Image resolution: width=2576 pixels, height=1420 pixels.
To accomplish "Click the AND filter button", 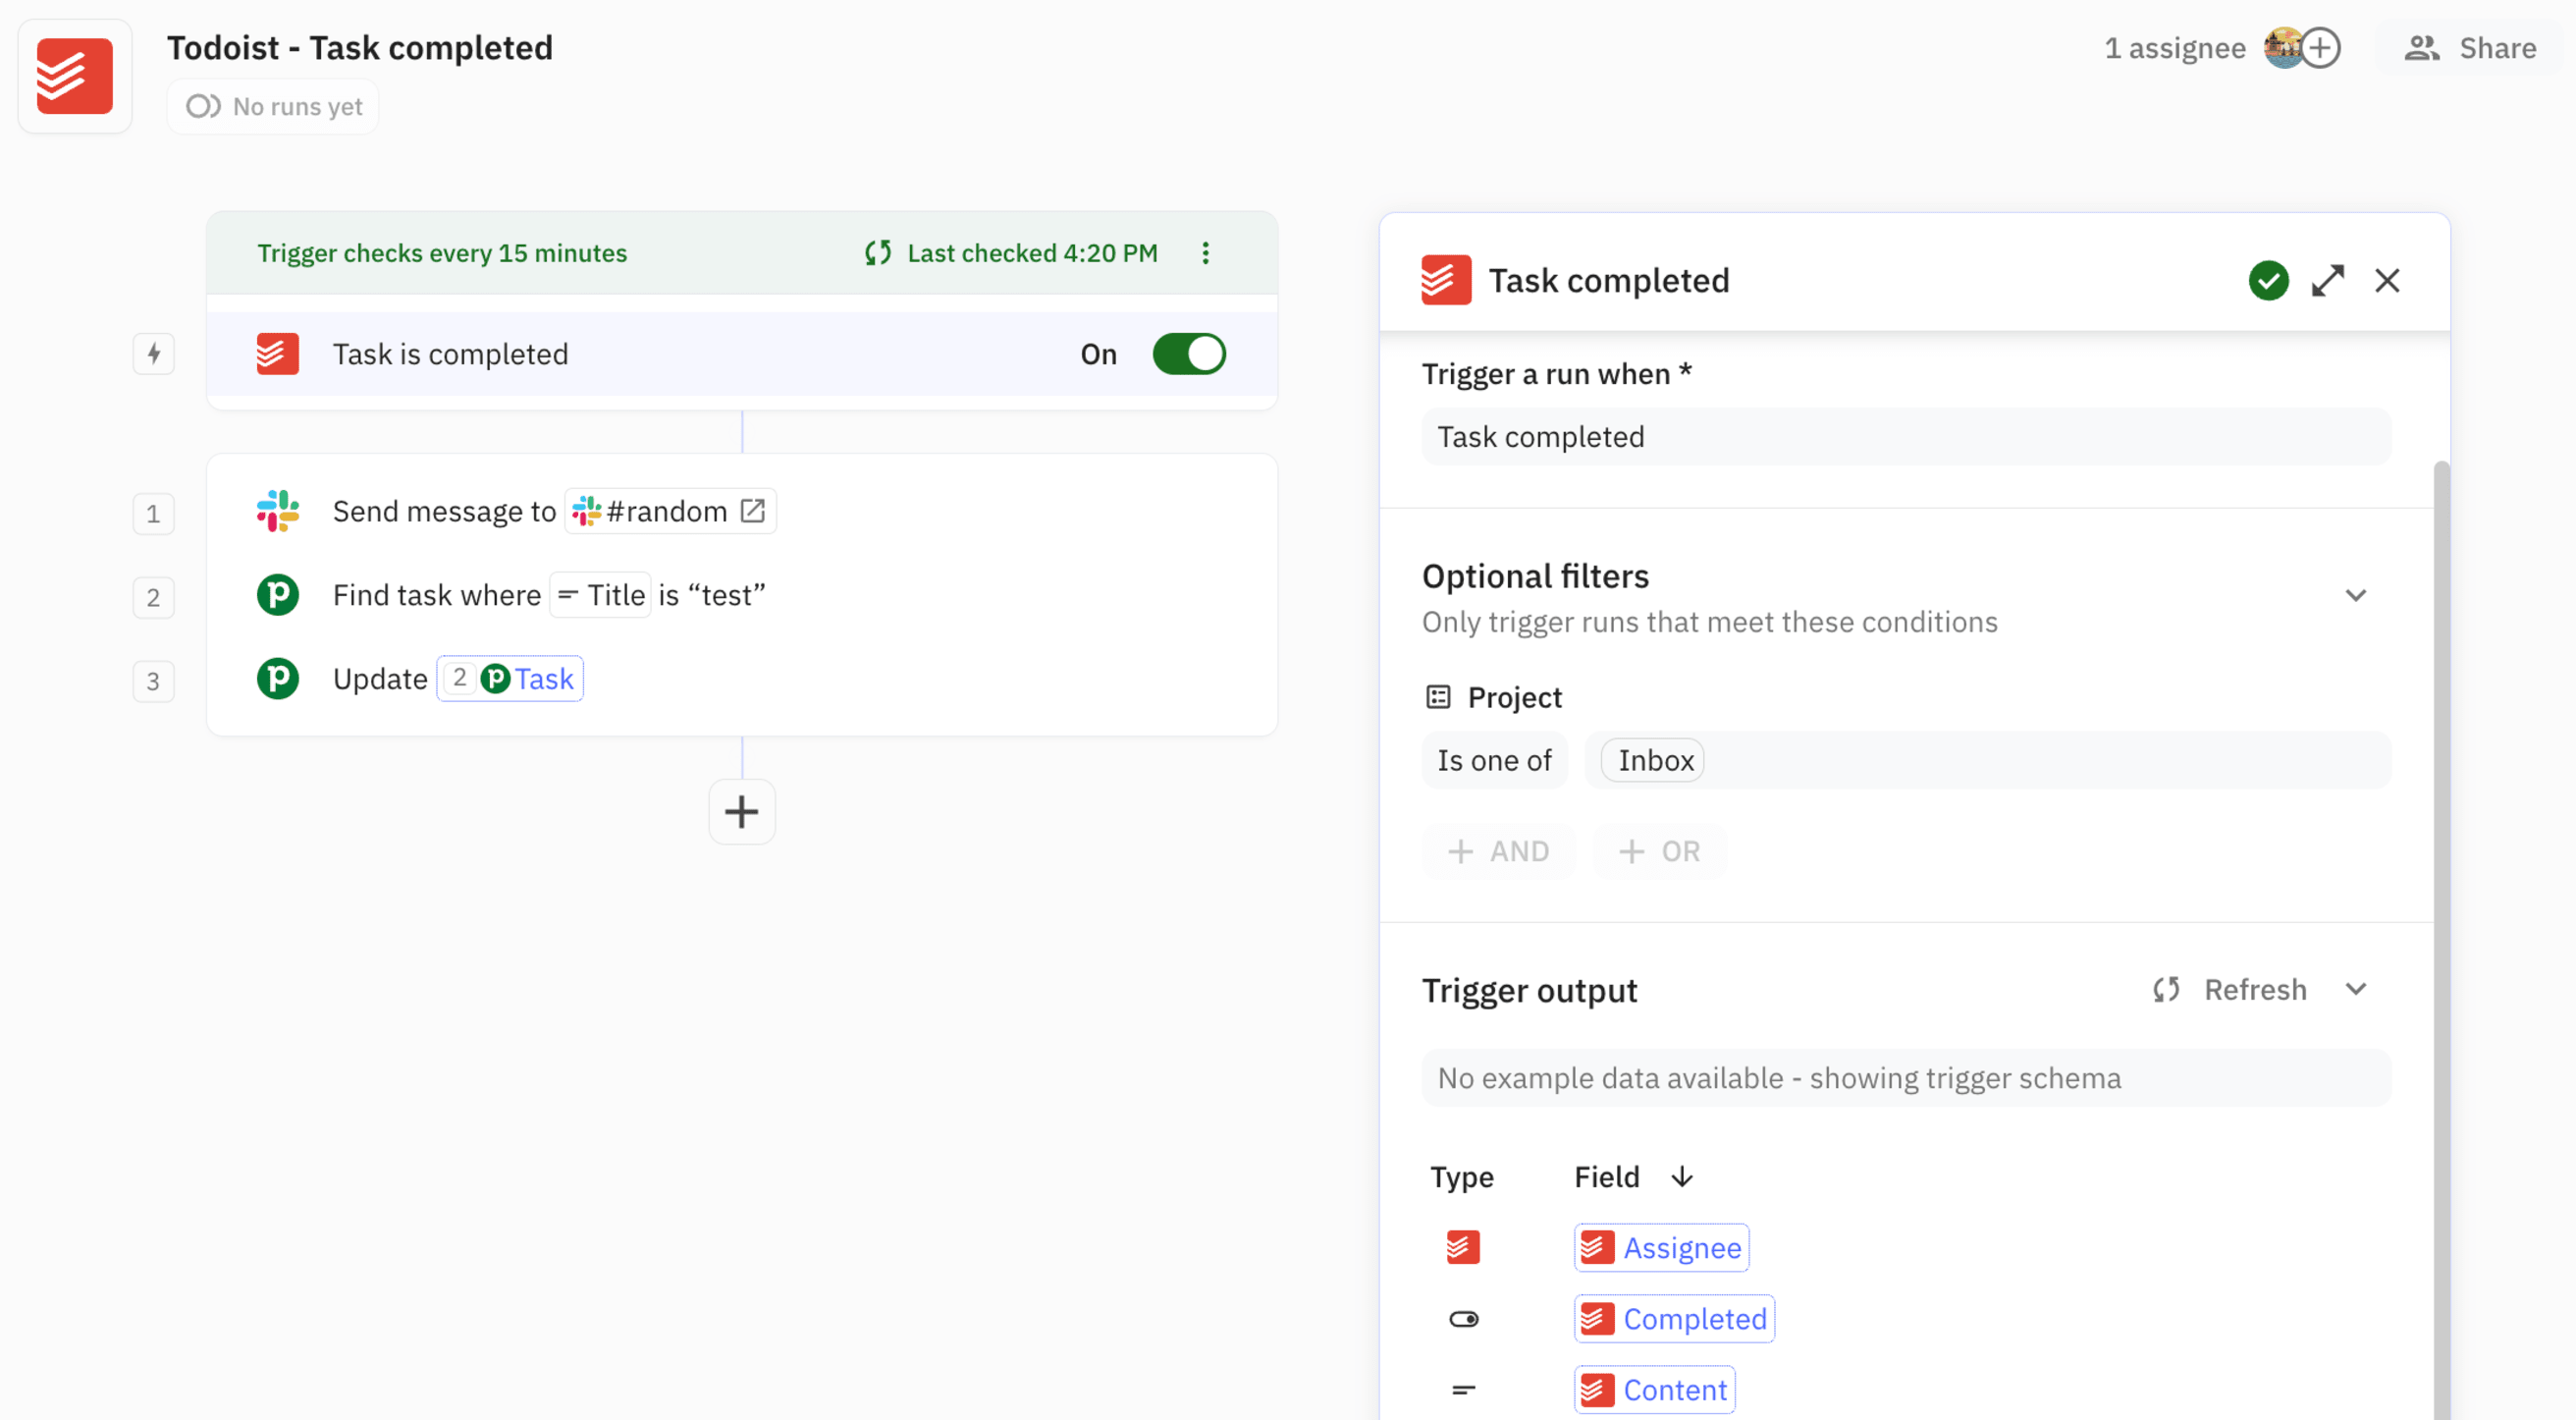I will 1499,851.
